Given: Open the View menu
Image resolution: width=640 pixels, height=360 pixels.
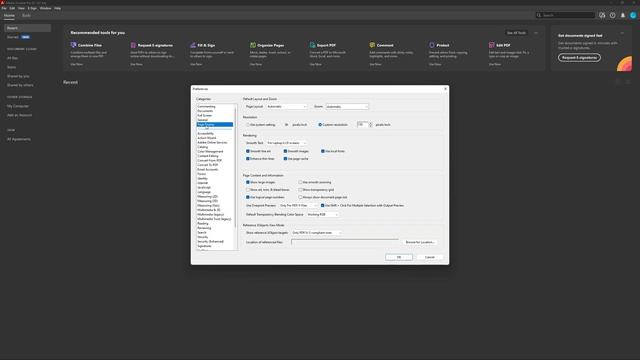Looking at the screenshot, I should [21, 8].
